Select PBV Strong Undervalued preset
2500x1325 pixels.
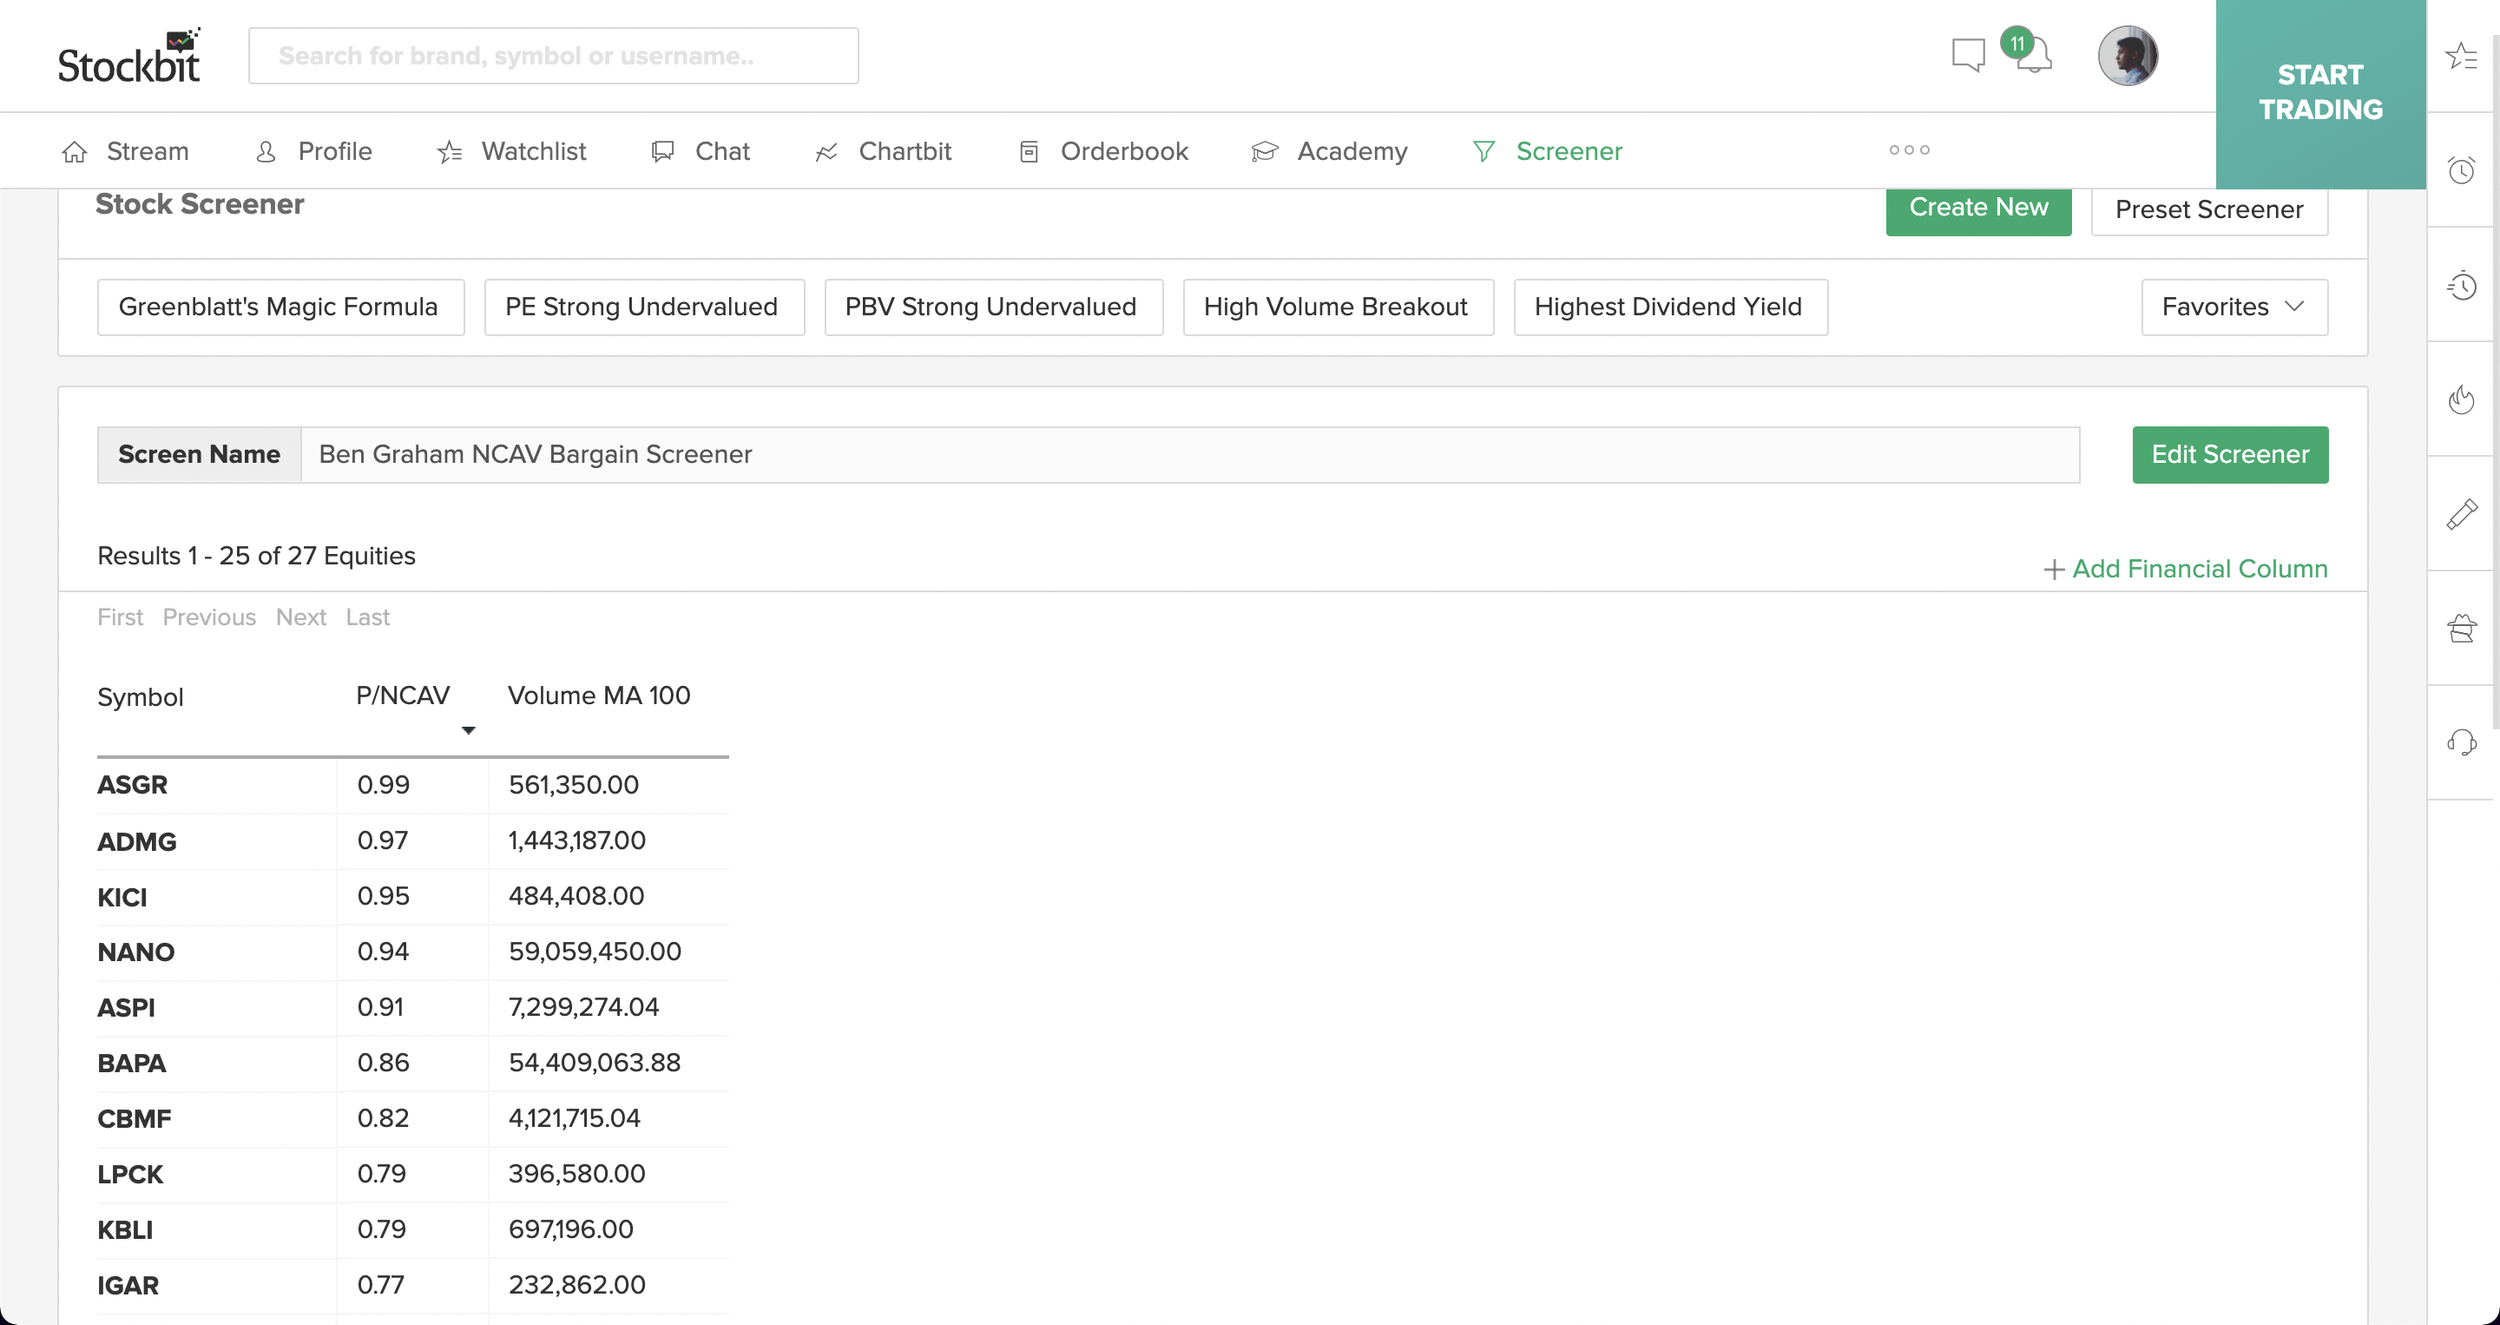pyautogui.click(x=993, y=307)
